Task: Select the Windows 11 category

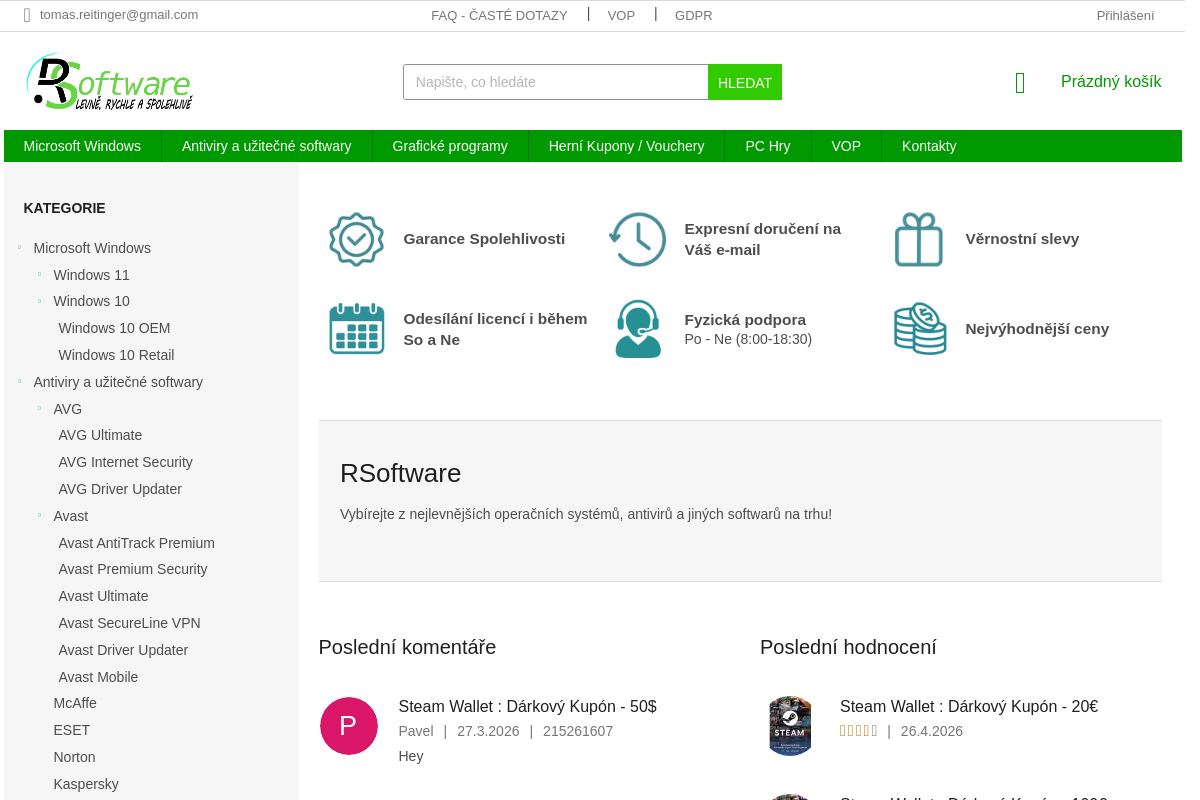Action: (91, 274)
